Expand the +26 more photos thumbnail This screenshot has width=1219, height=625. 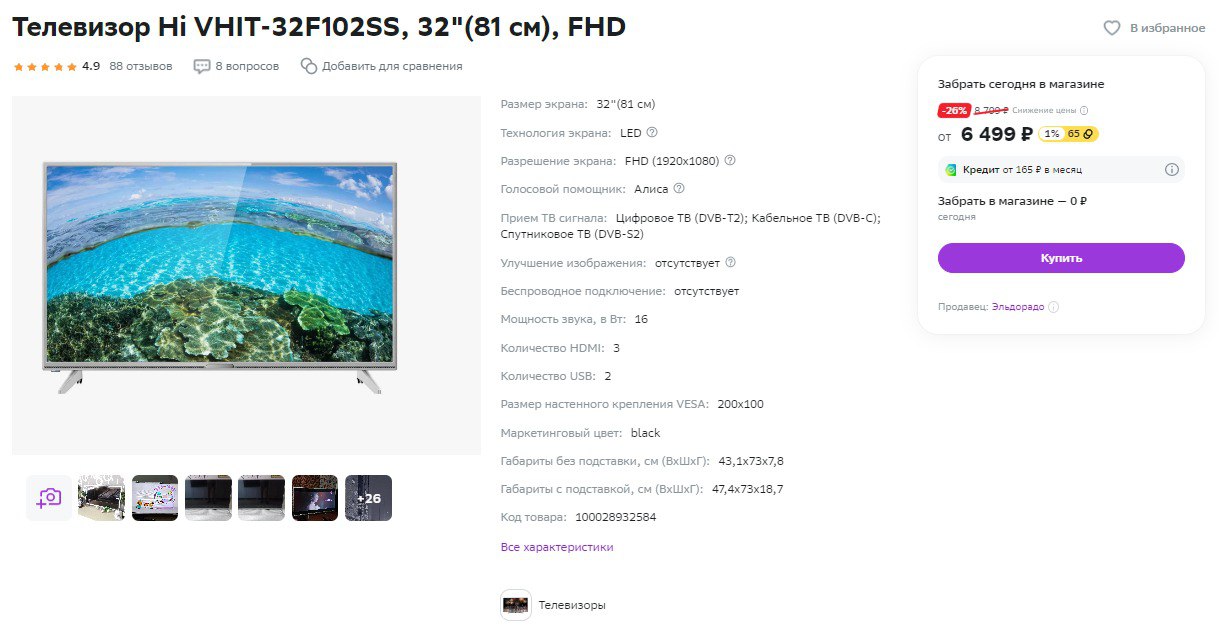pyautogui.click(x=368, y=498)
